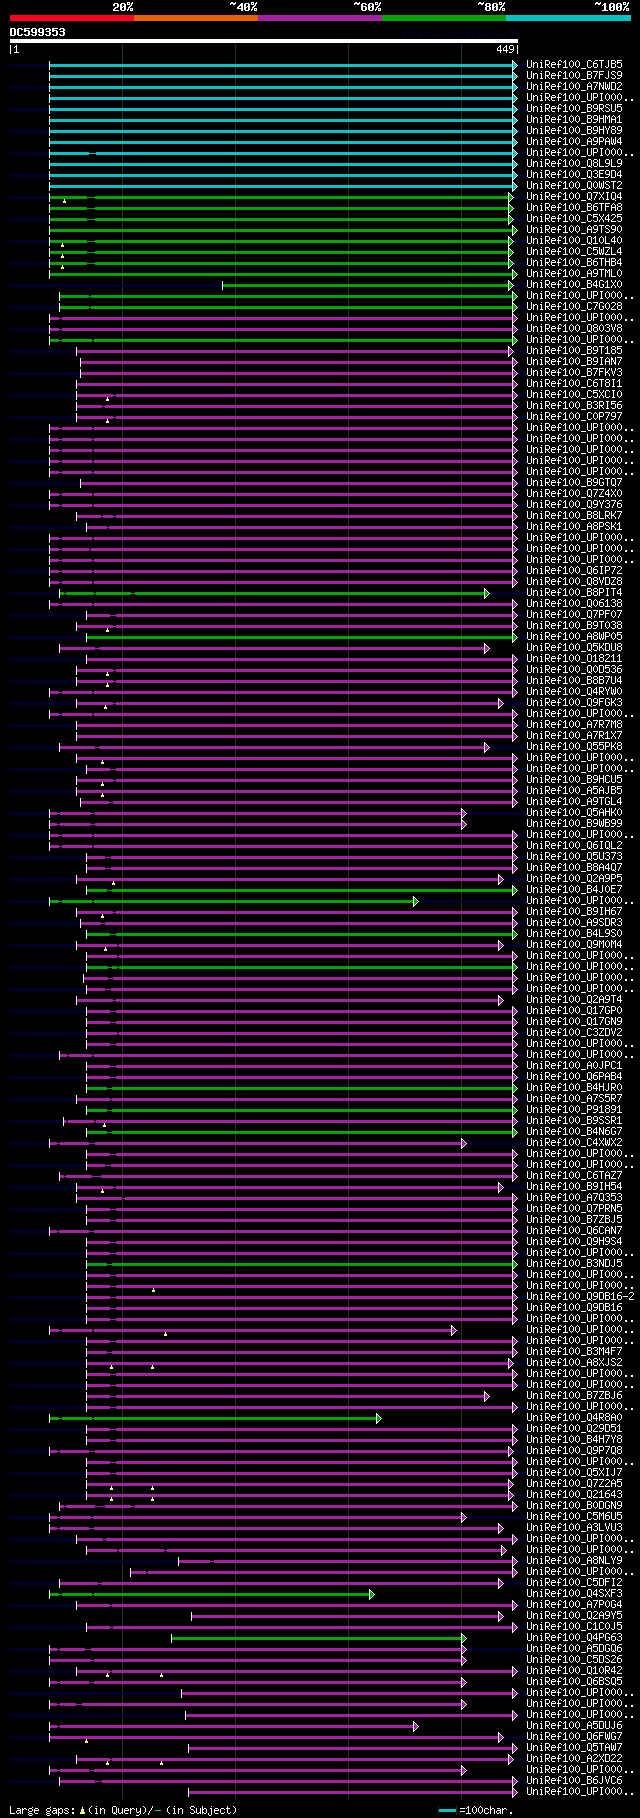Select the UniRef100_Q9DB16-2 label
This screenshot has width=640, height=1818.
[x=580, y=1296]
